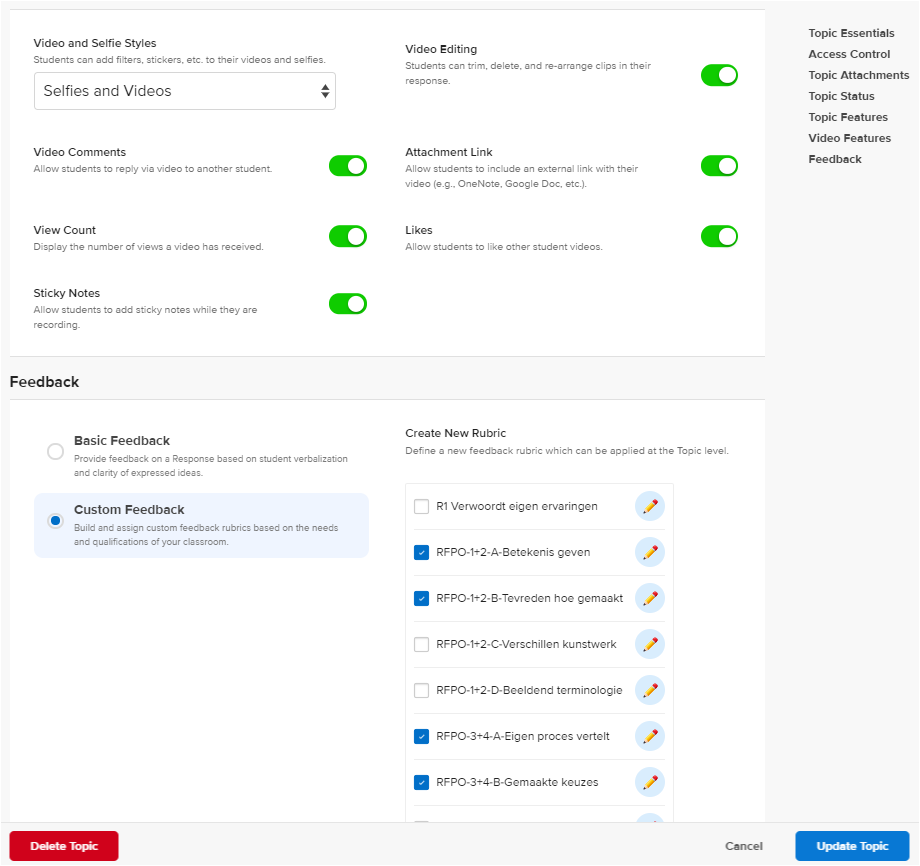The image size is (920, 866).
Task: Select the Basic Feedback radio option
Action: click(56, 452)
